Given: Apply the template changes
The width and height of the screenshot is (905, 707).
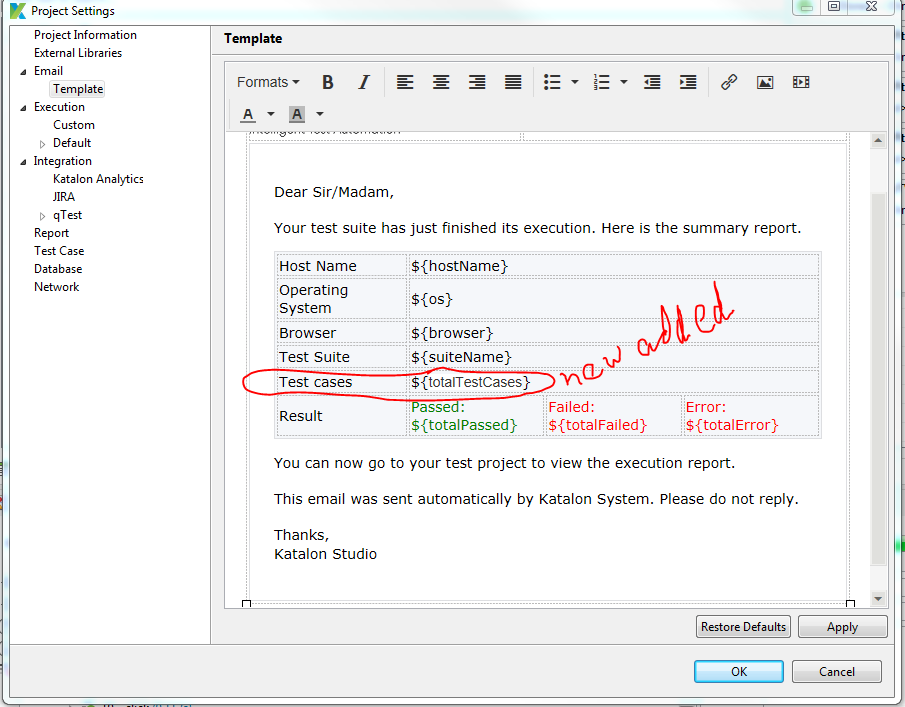Looking at the screenshot, I should [842, 627].
